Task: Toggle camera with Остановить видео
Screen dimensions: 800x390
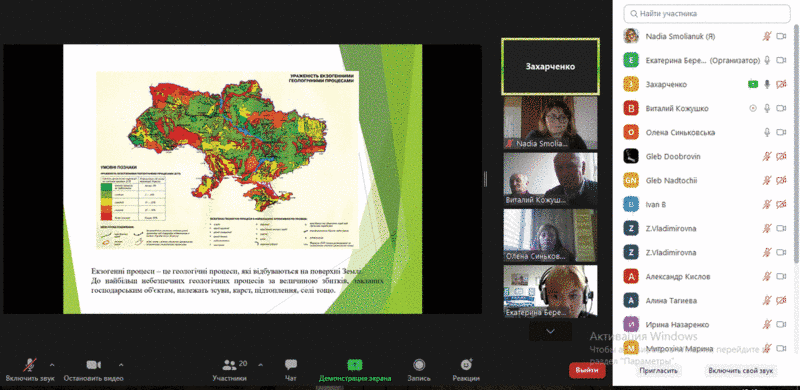Action: click(x=93, y=365)
